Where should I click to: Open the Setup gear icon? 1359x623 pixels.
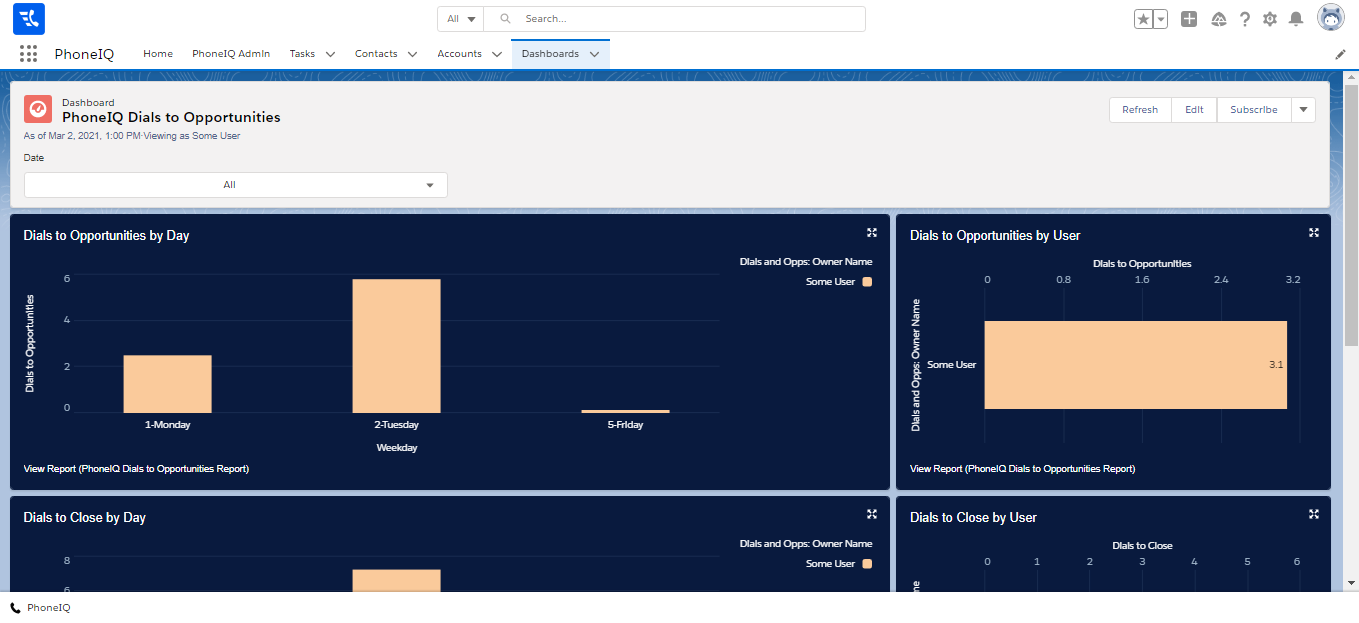point(1270,19)
